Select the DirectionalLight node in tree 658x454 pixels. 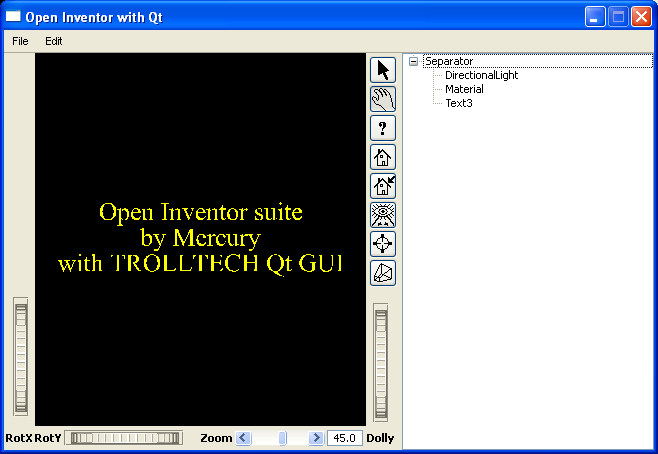(x=481, y=75)
